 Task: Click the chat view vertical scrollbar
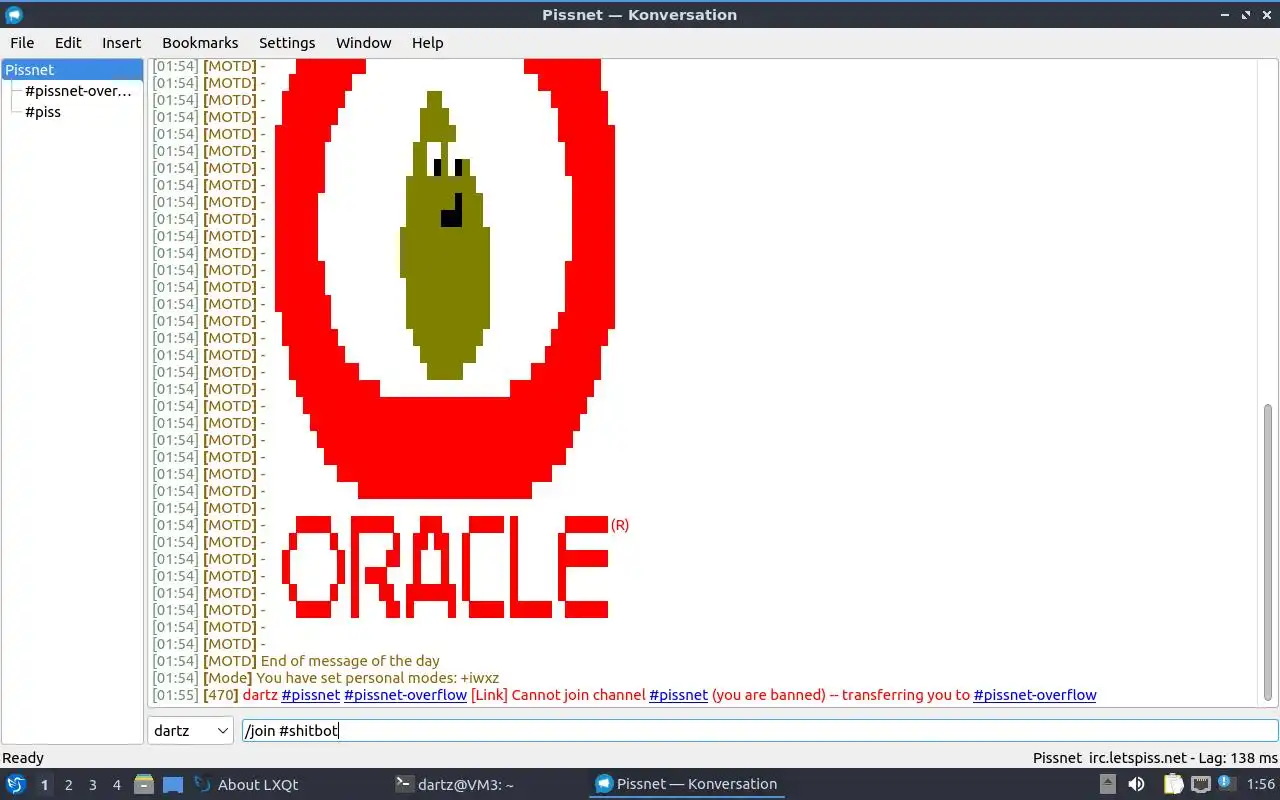pos(1269,553)
